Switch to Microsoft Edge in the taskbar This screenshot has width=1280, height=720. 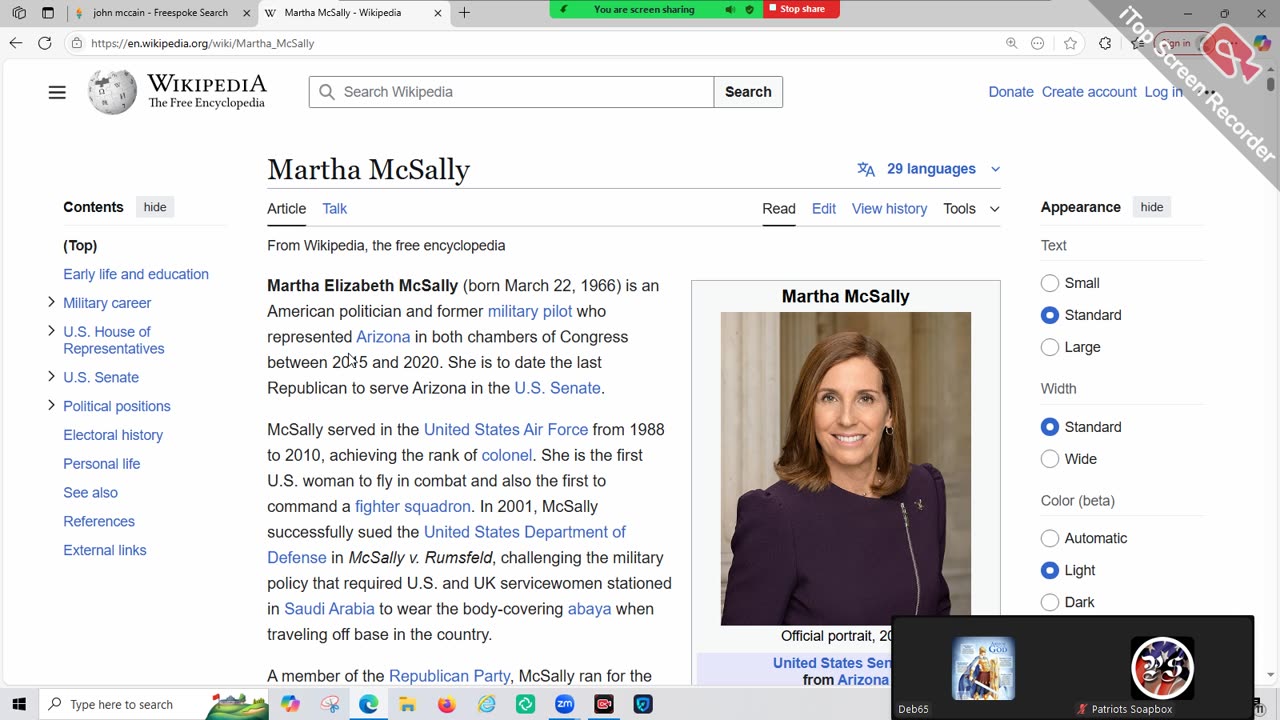(369, 704)
